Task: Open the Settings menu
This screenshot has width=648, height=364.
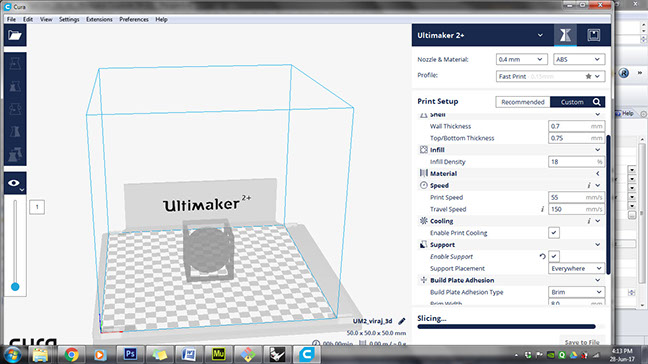Action: [x=69, y=19]
